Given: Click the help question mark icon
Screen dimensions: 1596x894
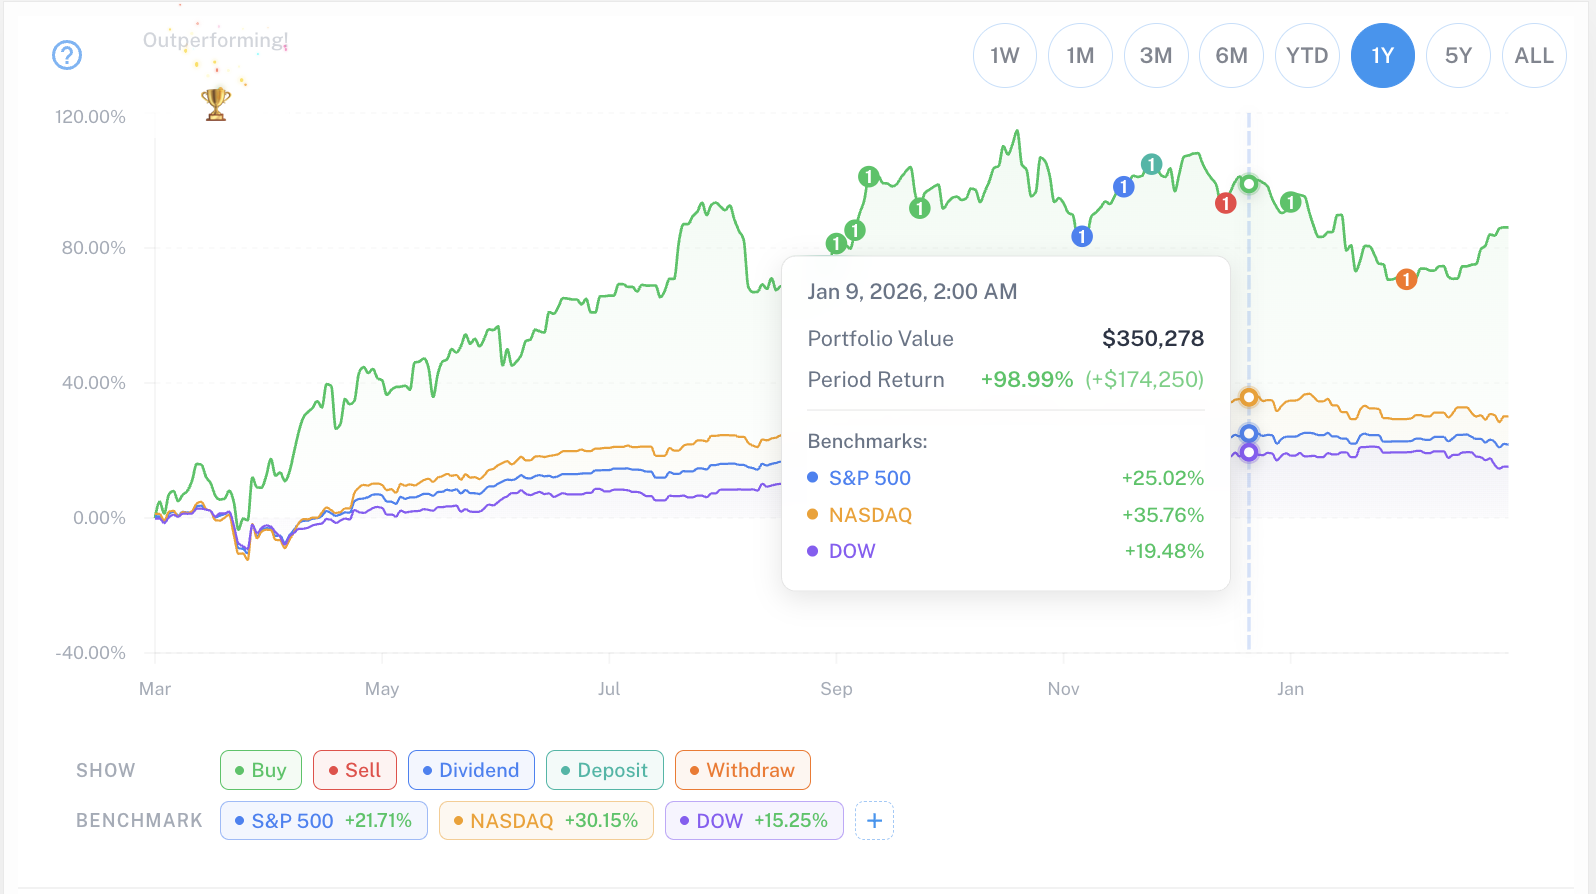Looking at the screenshot, I should [x=67, y=55].
